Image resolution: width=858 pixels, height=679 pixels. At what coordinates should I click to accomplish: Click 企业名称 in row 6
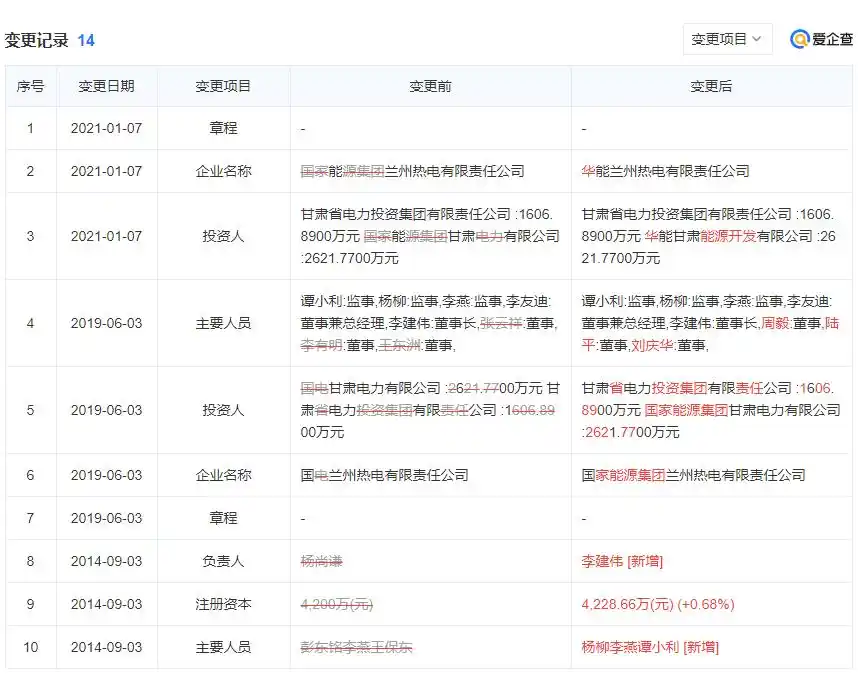pos(223,475)
